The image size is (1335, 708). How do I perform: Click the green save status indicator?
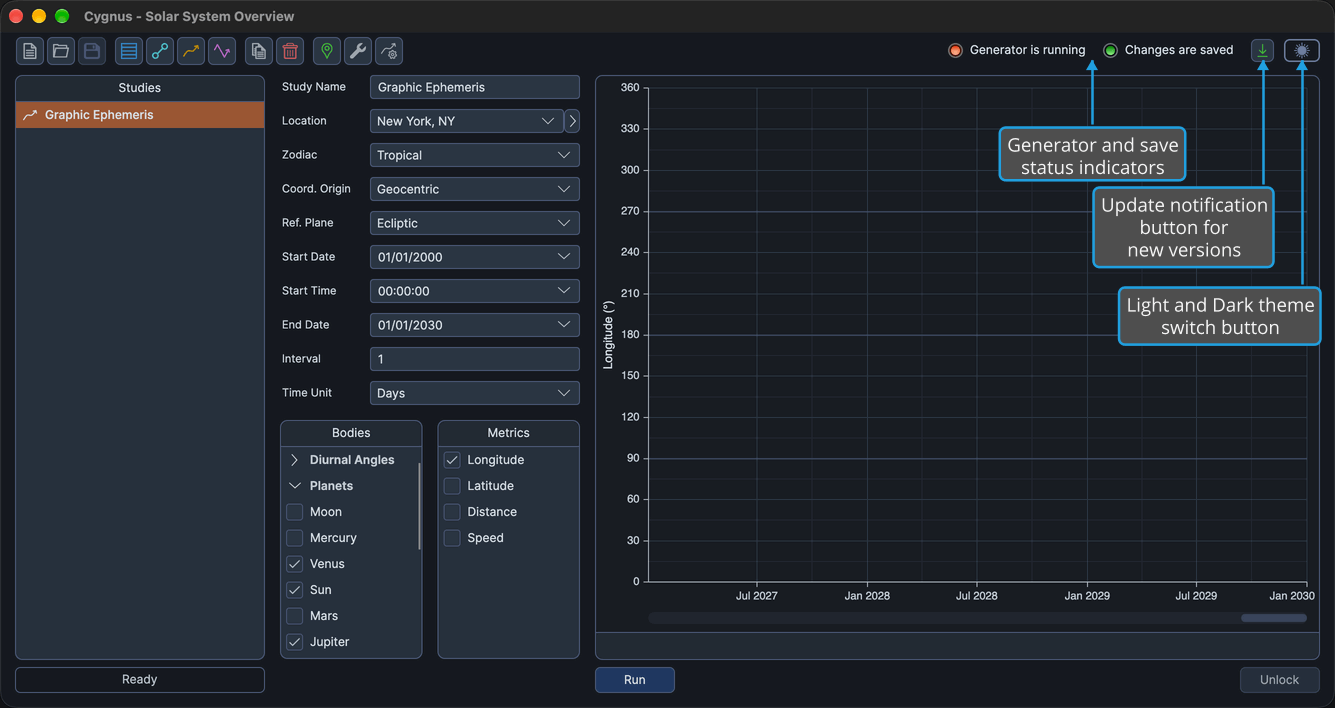point(1110,50)
